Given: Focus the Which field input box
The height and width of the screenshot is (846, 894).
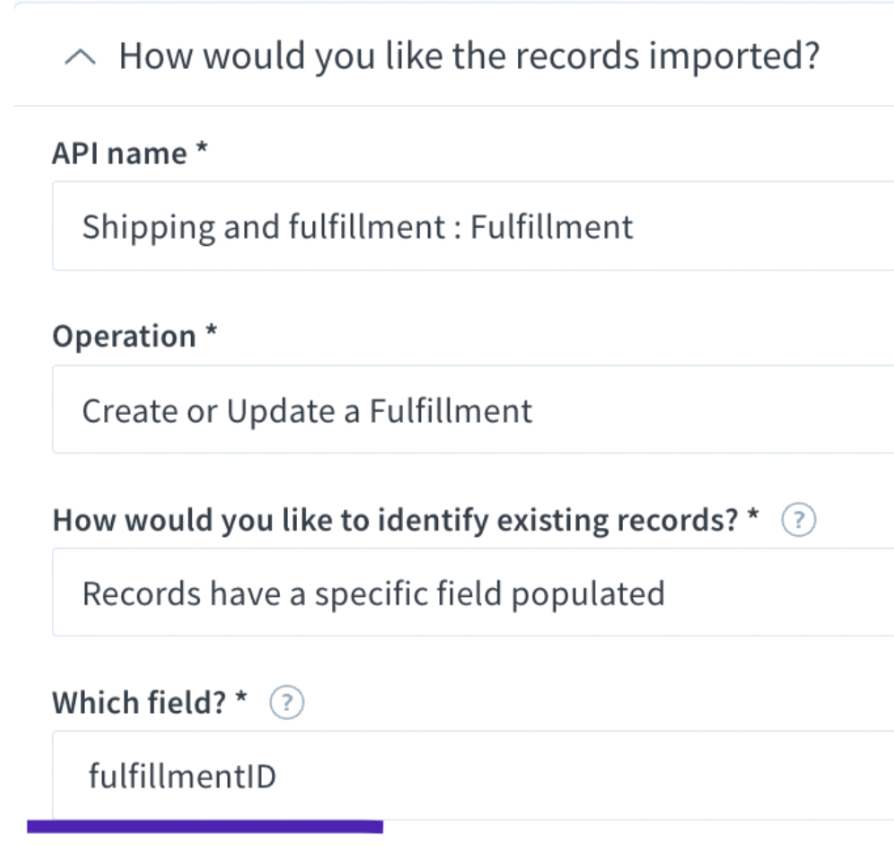Looking at the screenshot, I should click(473, 775).
